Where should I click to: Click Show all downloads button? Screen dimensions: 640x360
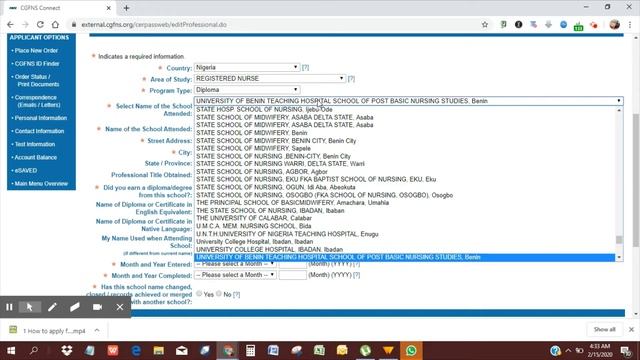coord(604,329)
